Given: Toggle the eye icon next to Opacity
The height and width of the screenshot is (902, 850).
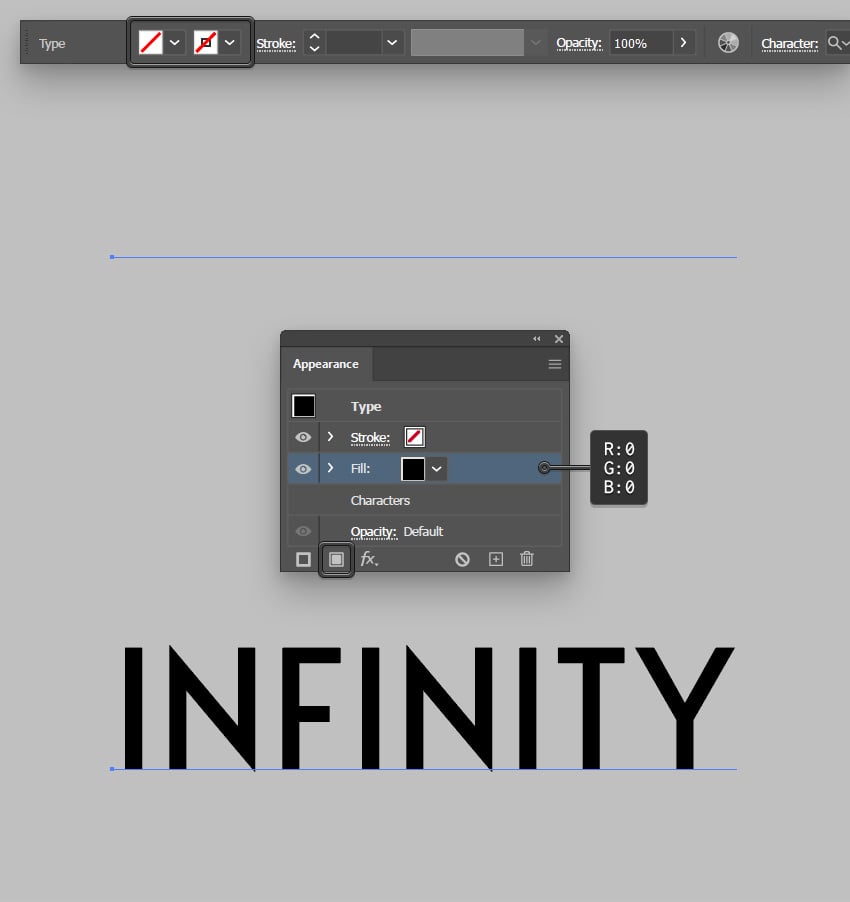Looking at the screenshot, I should tap(303, 531).
